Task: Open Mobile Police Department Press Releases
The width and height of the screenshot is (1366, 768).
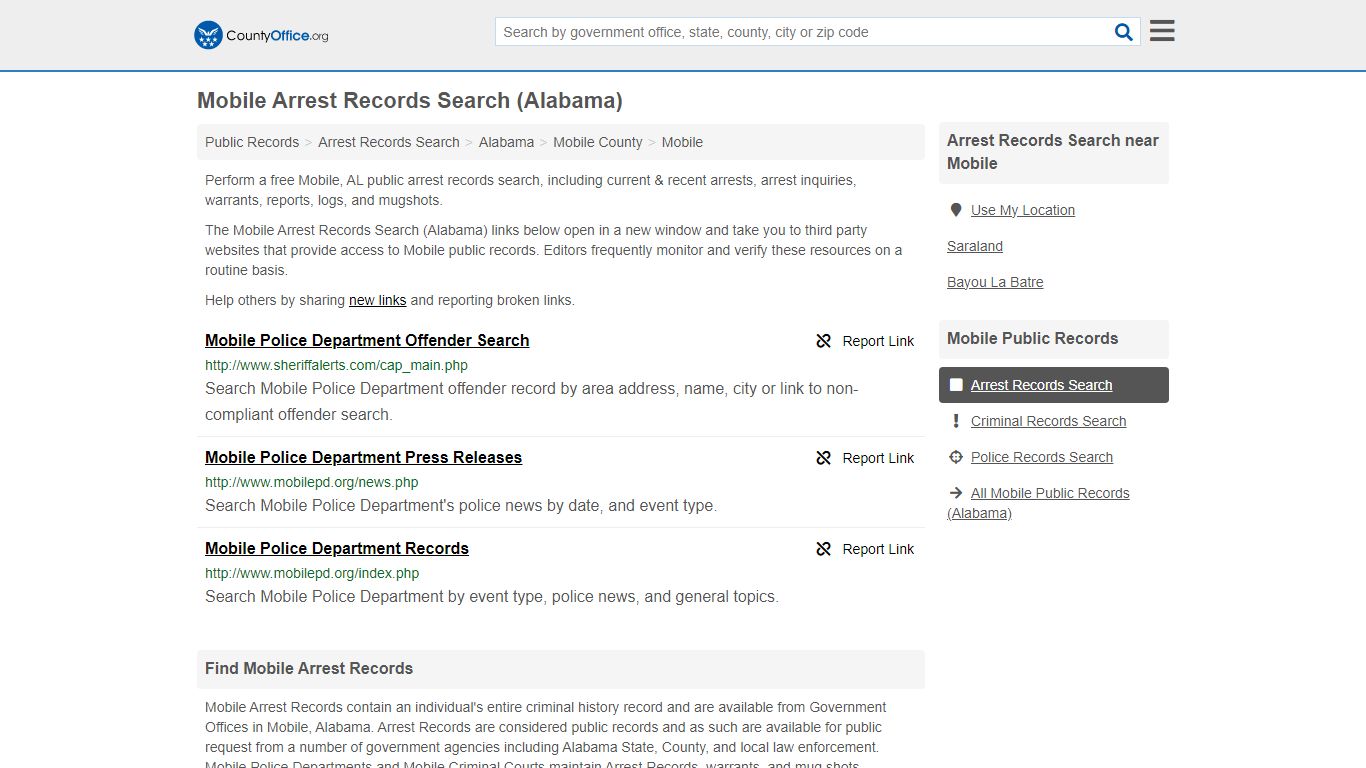Action: click(x=363, y=457)
